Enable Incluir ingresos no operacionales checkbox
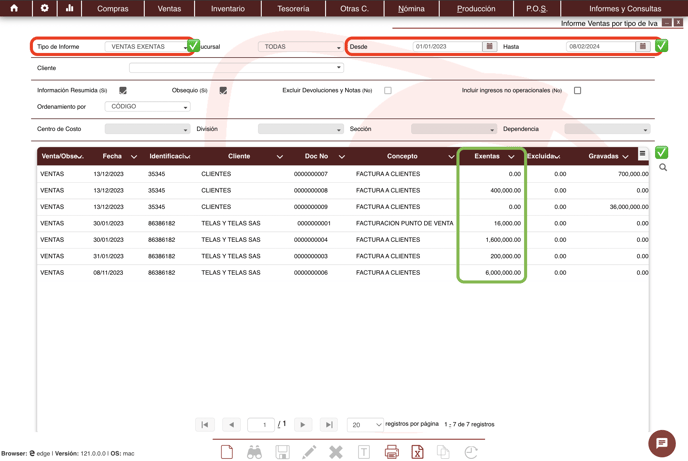Image resolution: width=688 pixels, height=461 pixels. 577,90
